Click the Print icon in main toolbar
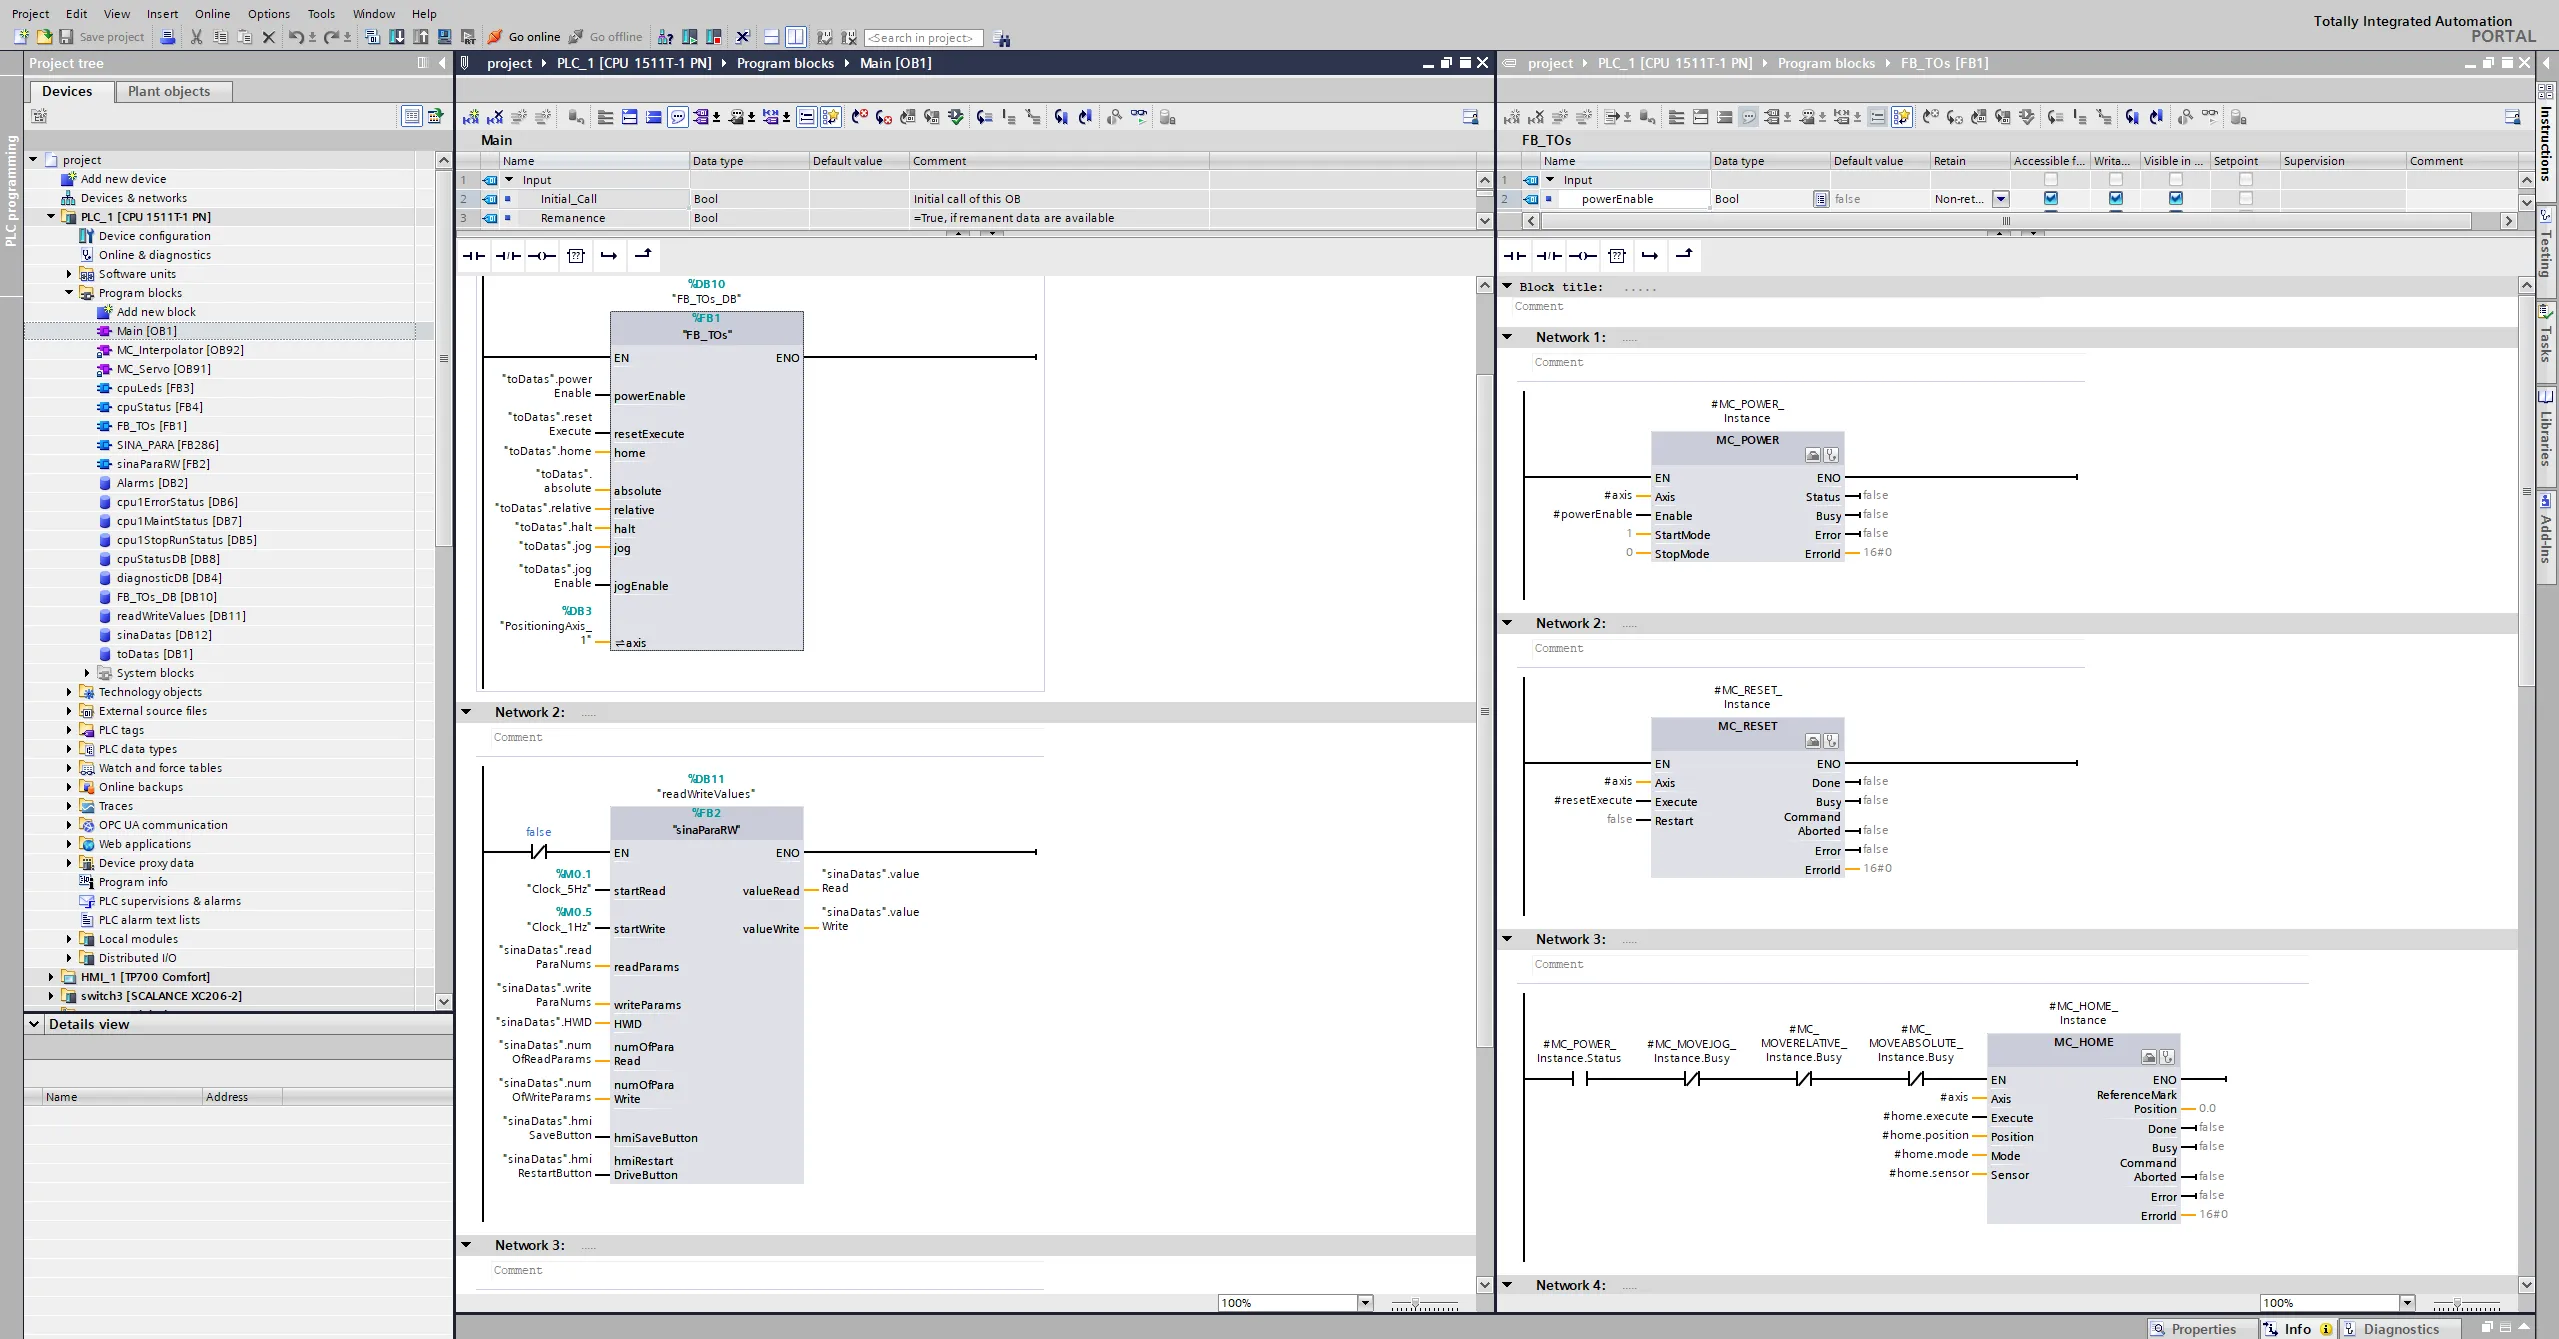 coord(168,37)
